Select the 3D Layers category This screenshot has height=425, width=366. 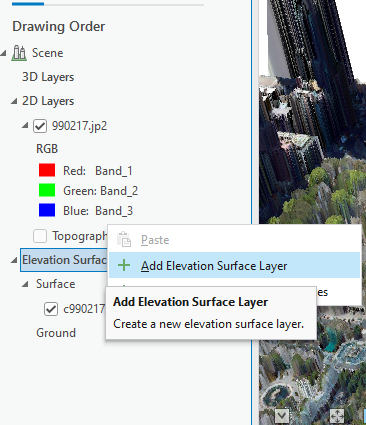click(x=48, y=77)
